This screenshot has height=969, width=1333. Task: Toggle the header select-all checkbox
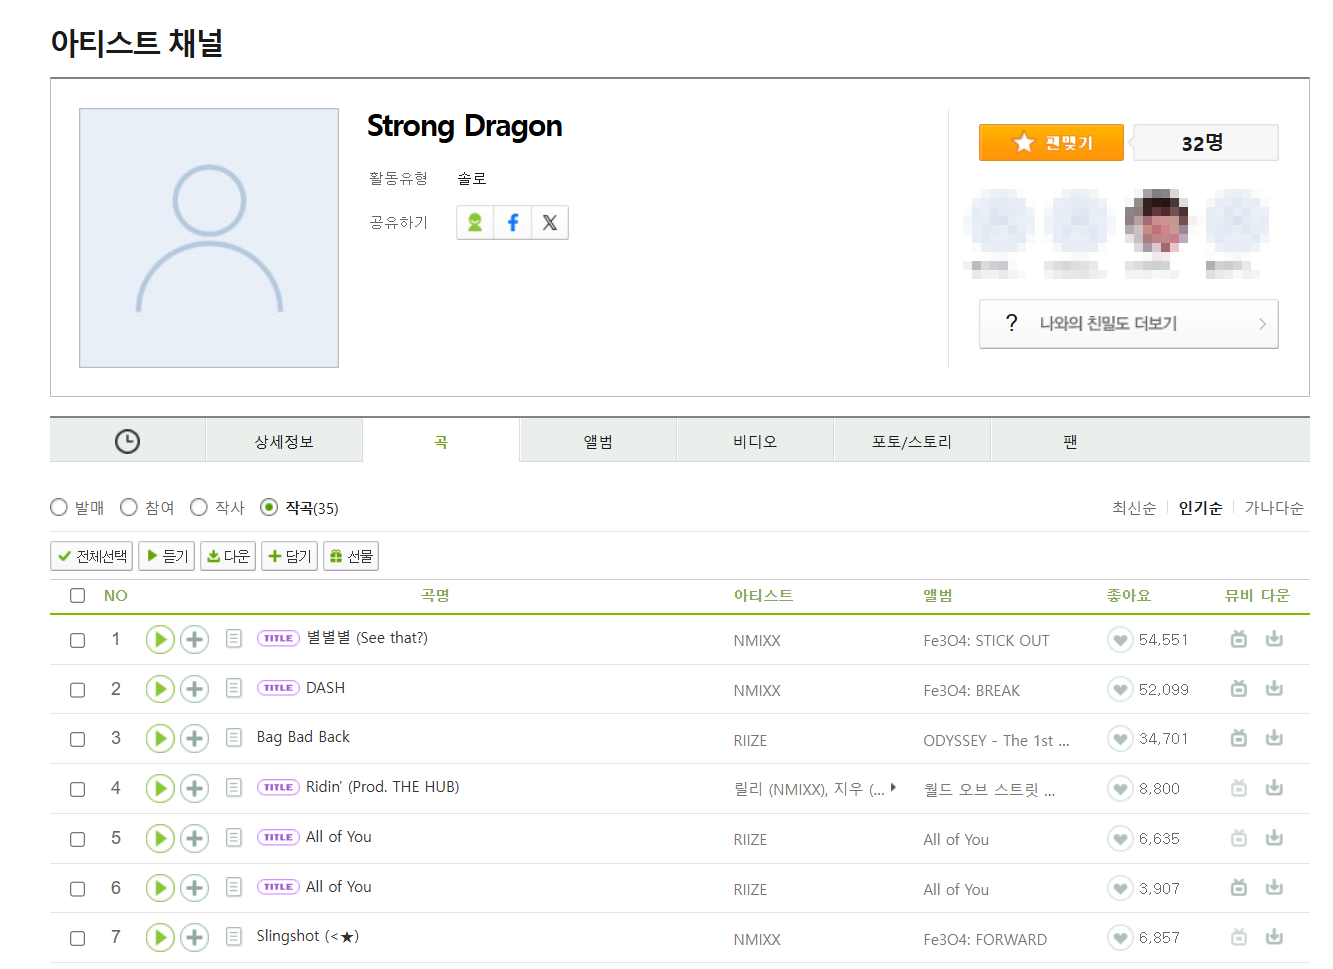tap(77, 596)
